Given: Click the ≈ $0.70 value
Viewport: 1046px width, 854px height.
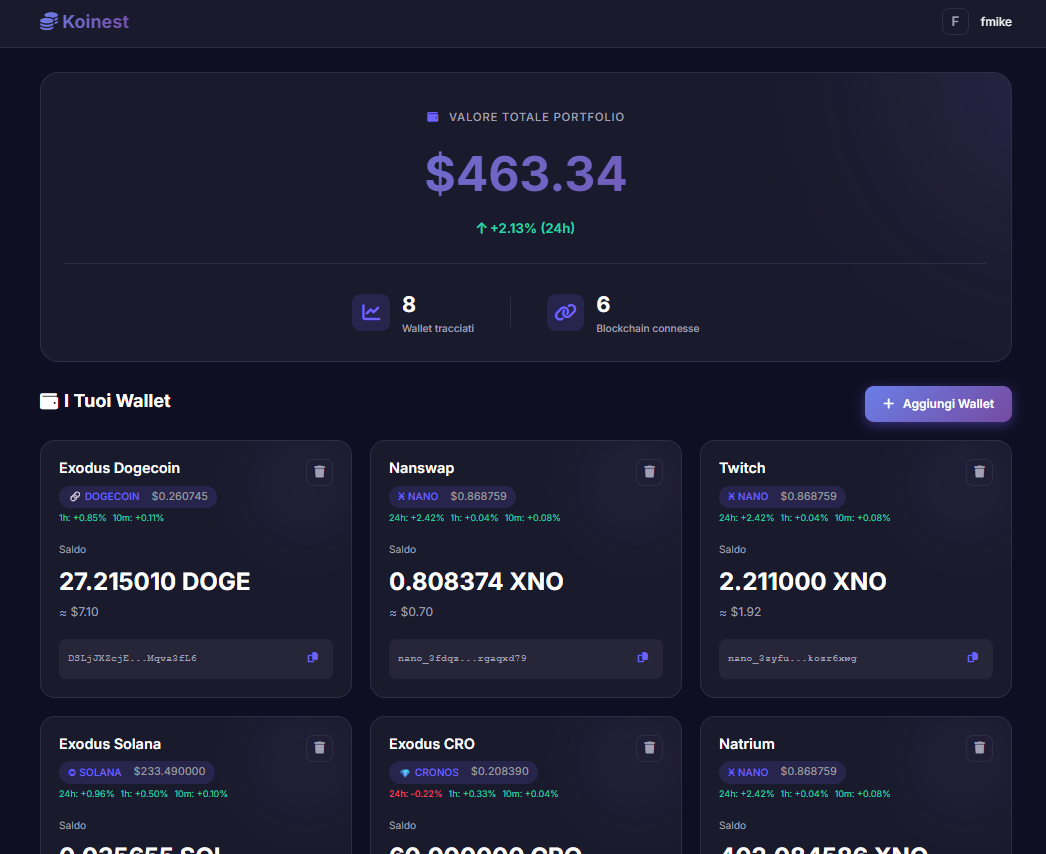Looking at the screenshot, I should (x=411, y=612).
